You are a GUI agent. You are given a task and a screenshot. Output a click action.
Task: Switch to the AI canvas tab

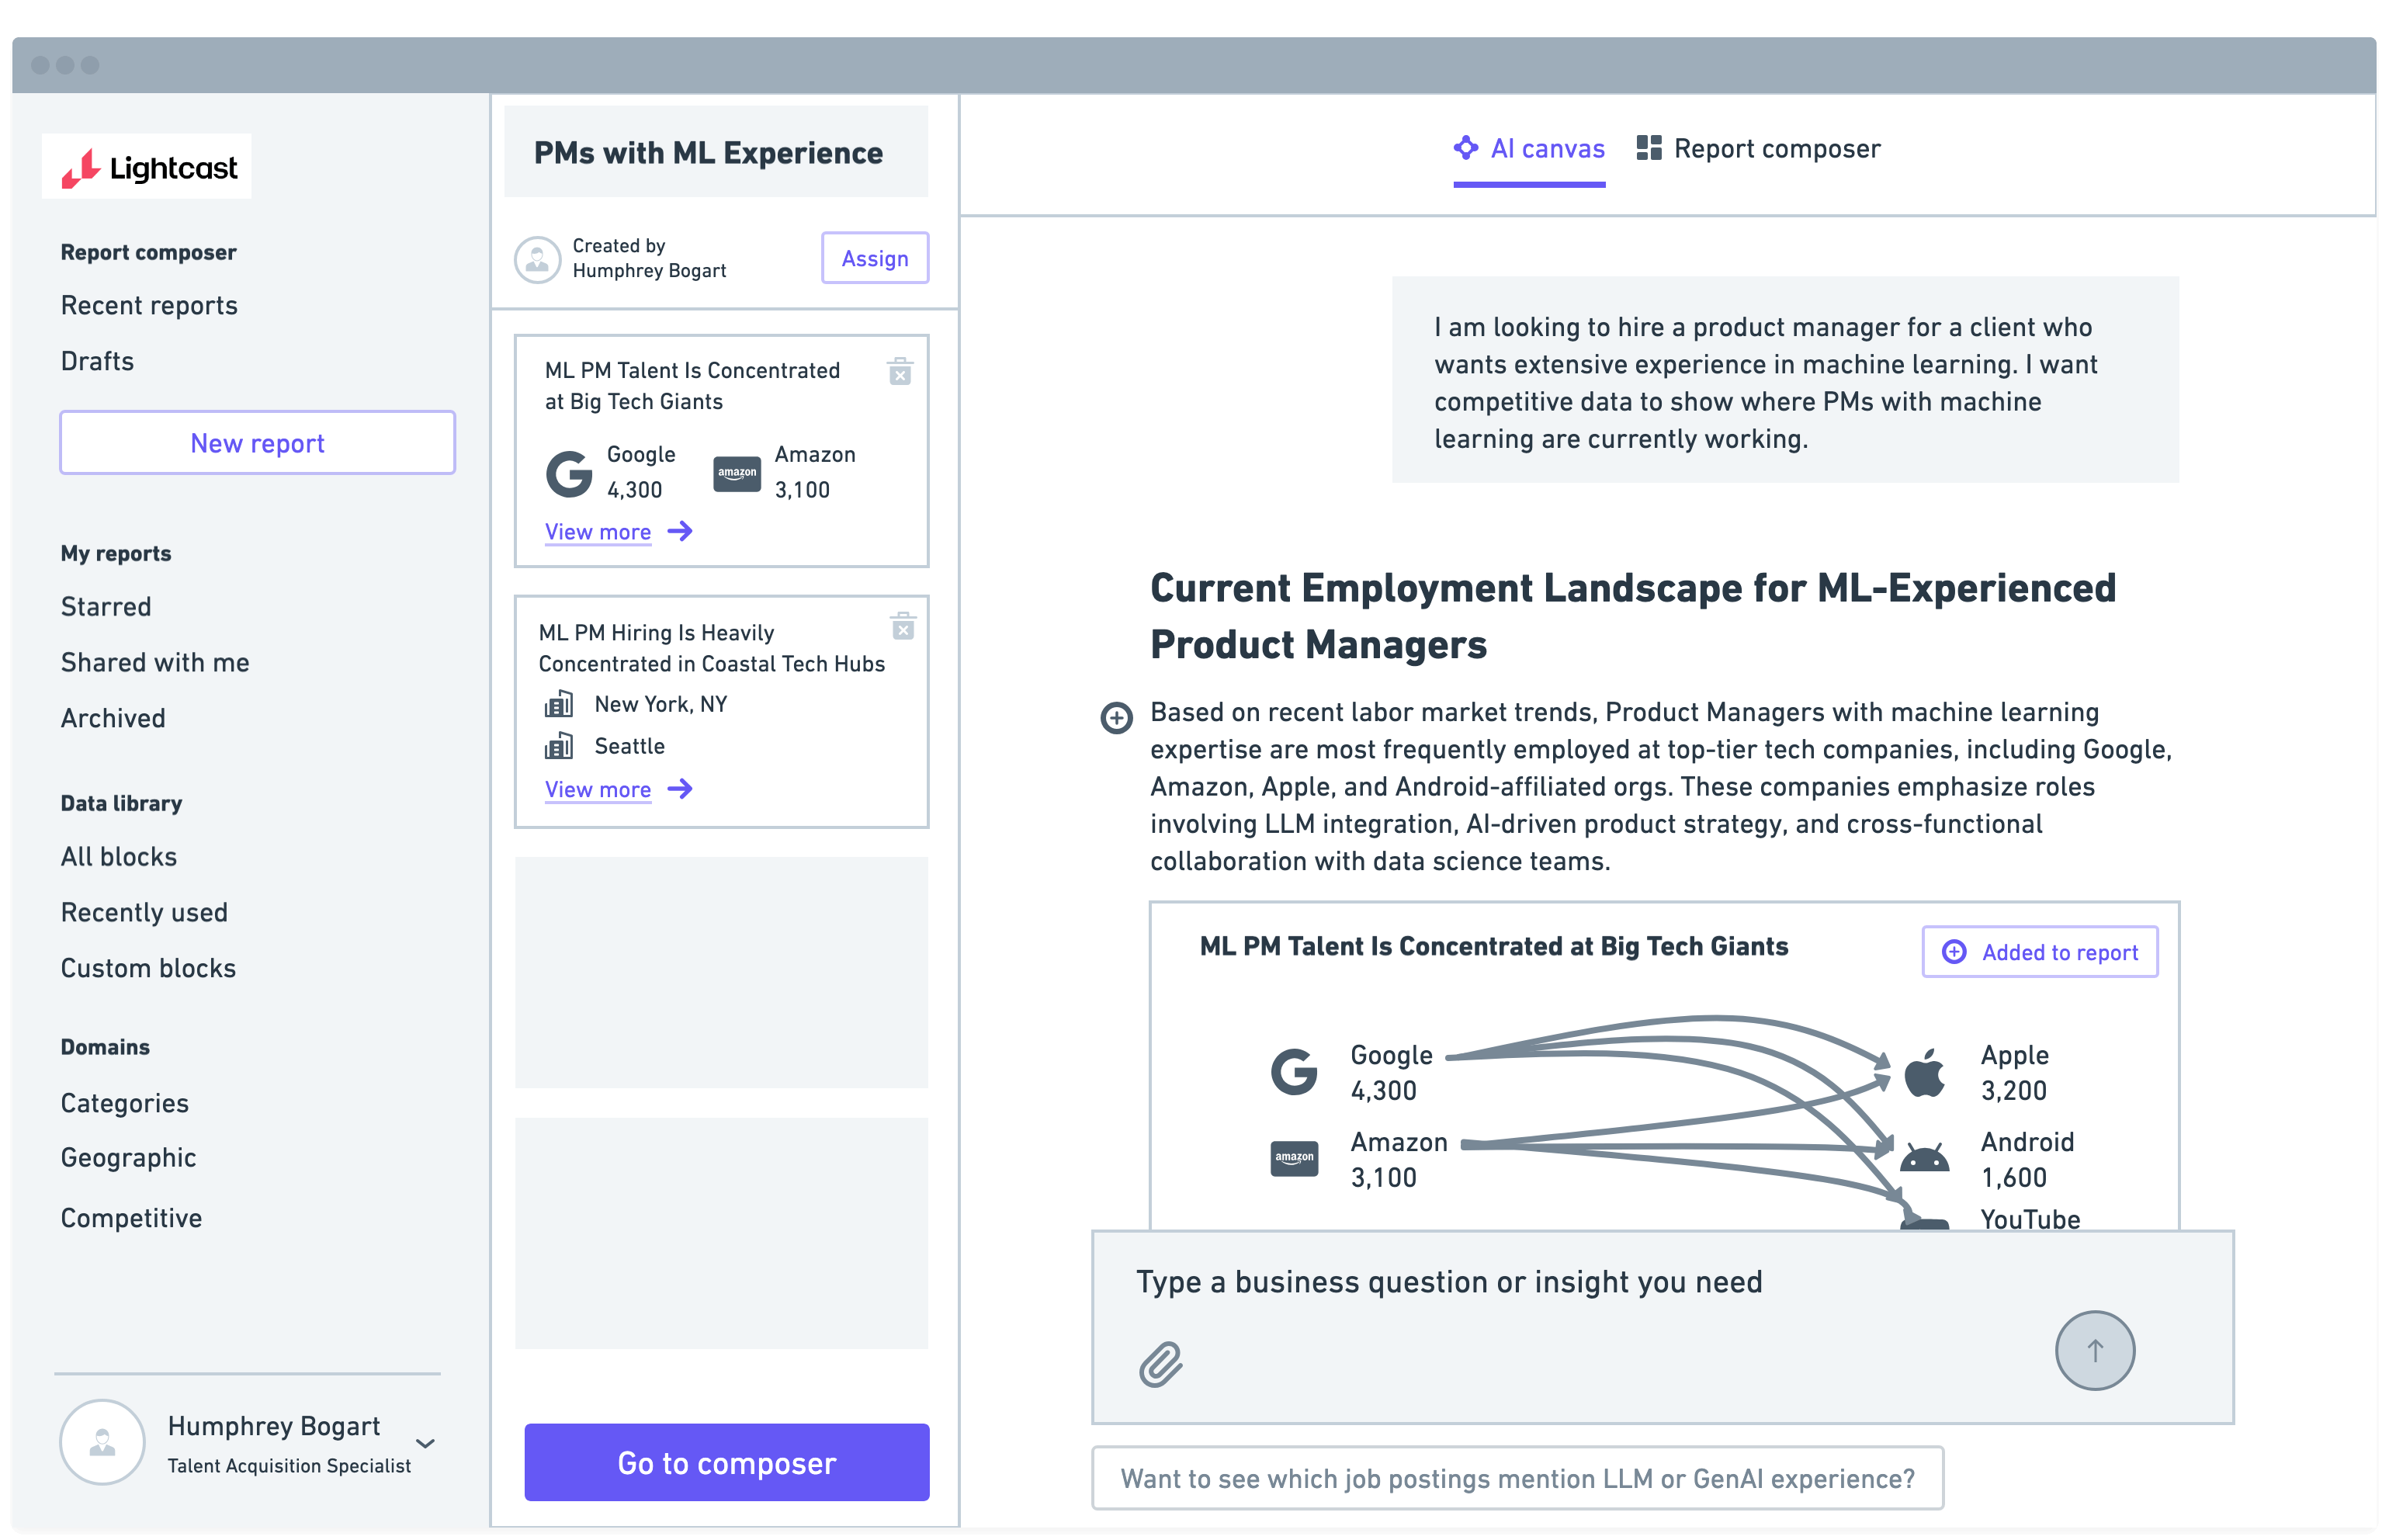click(1529, 149)
